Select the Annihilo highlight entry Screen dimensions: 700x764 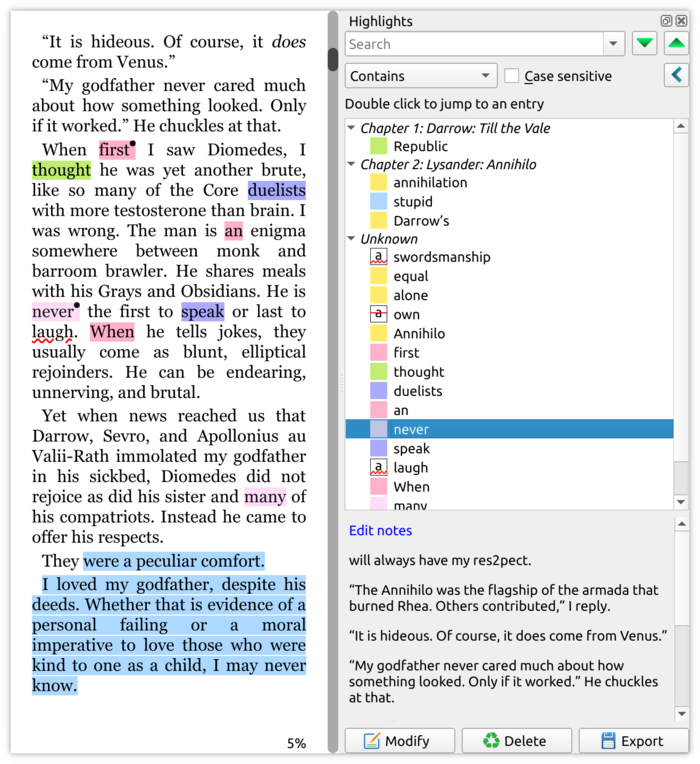pyautogui.click(x=419, y=334)
